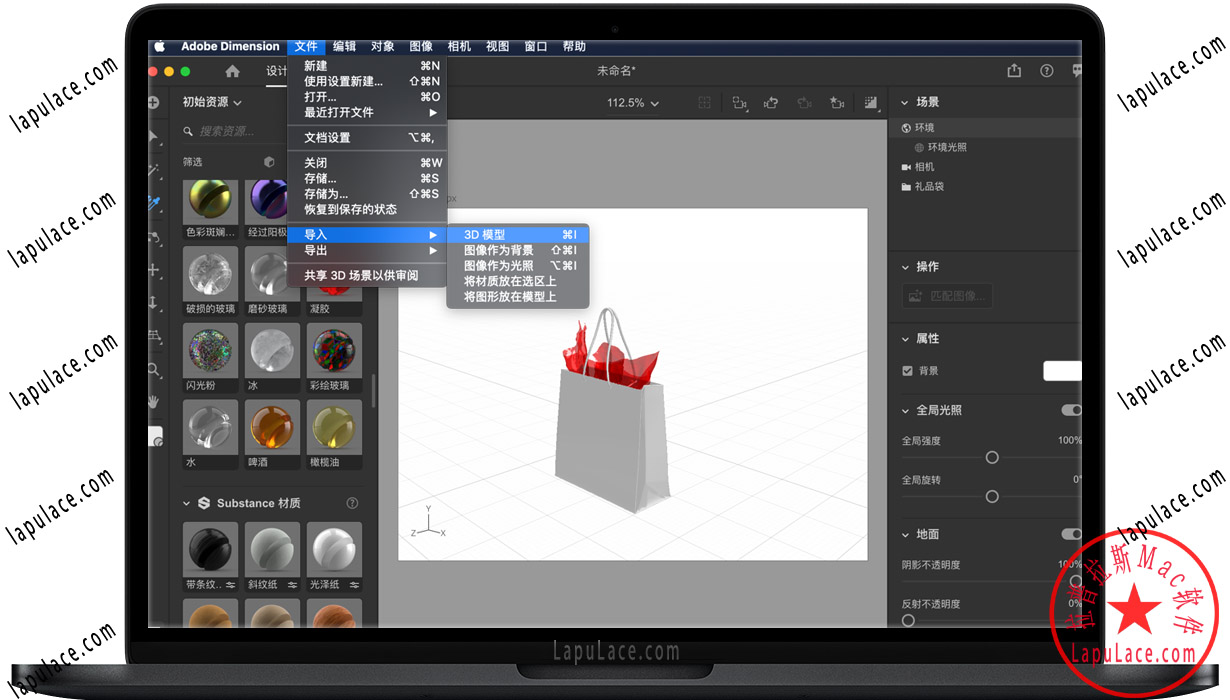Uncheck the 背景 checkbox in 属性 panel
Screen dimensions: 1230x700
click(906, 370)
